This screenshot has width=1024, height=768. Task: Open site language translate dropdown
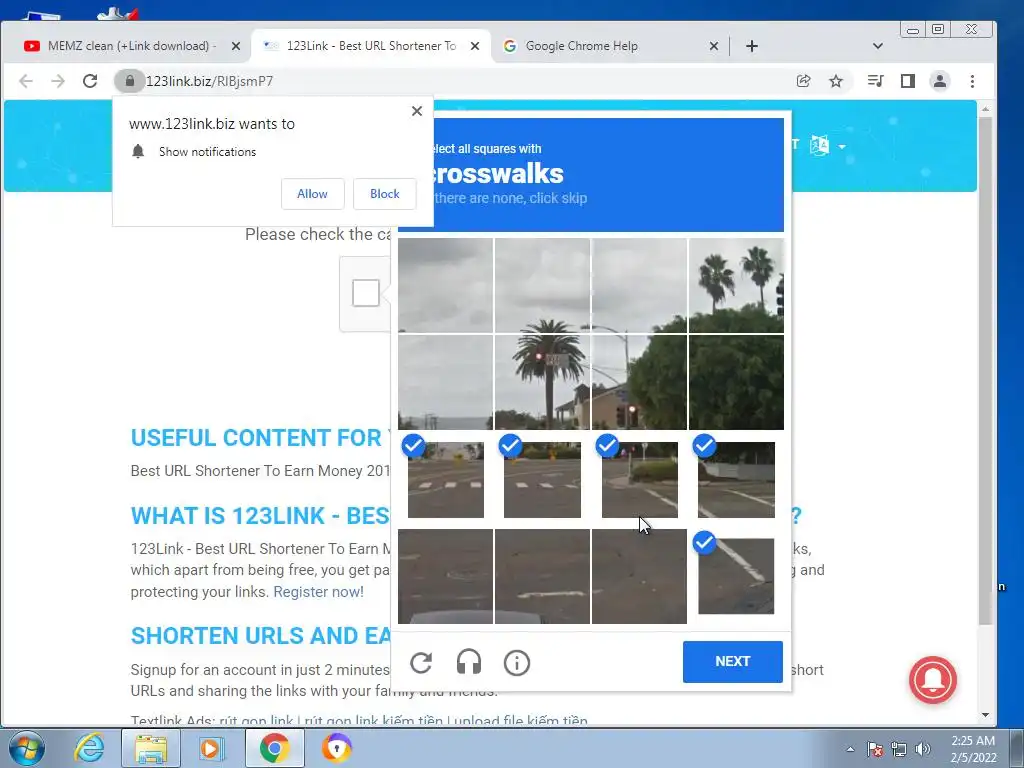[827, 146]
